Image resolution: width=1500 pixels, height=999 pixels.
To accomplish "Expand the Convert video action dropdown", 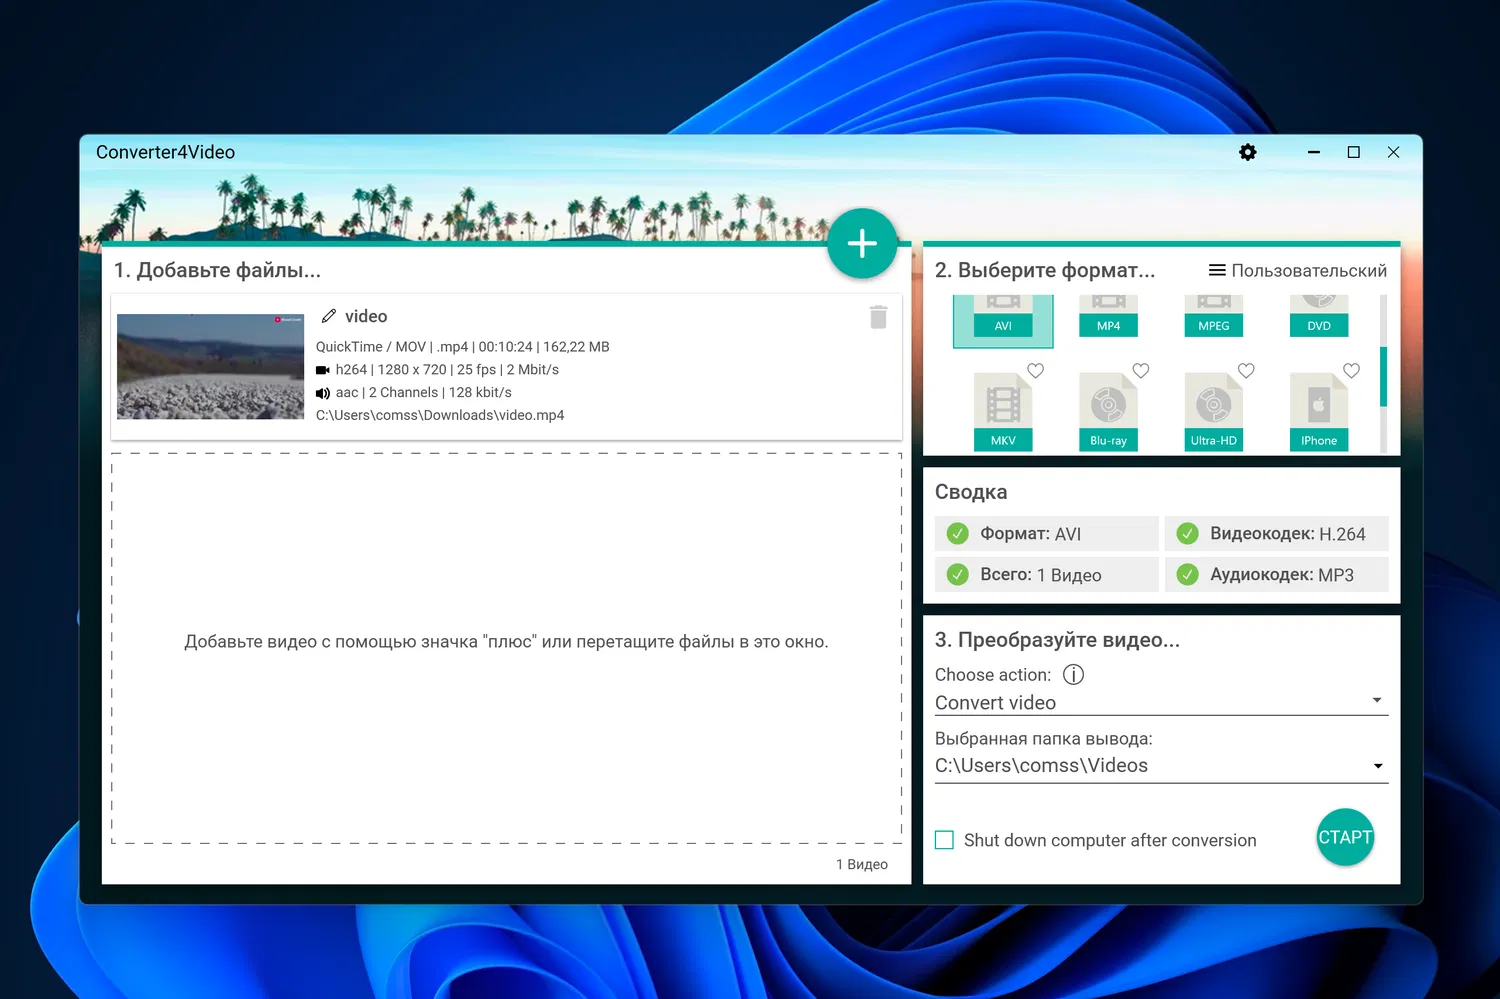I will (x=1161, y=702).
